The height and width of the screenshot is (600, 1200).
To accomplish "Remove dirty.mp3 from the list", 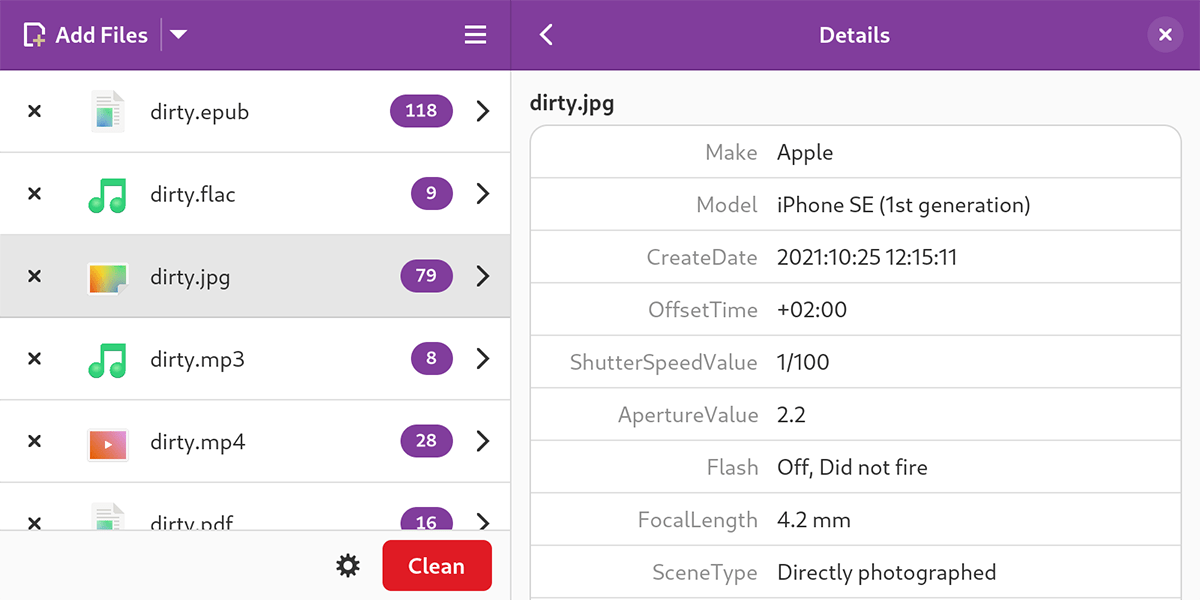I will pos(33,359).
